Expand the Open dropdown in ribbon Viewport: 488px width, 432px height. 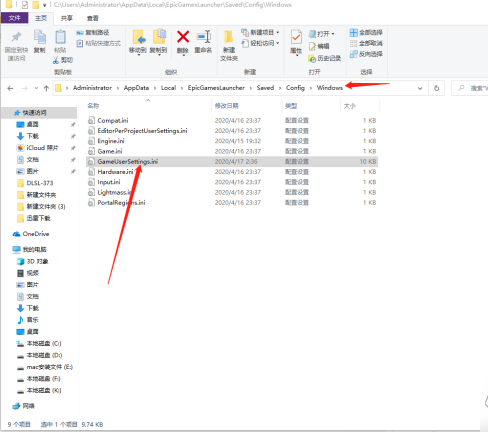click(x=321, y=34)
